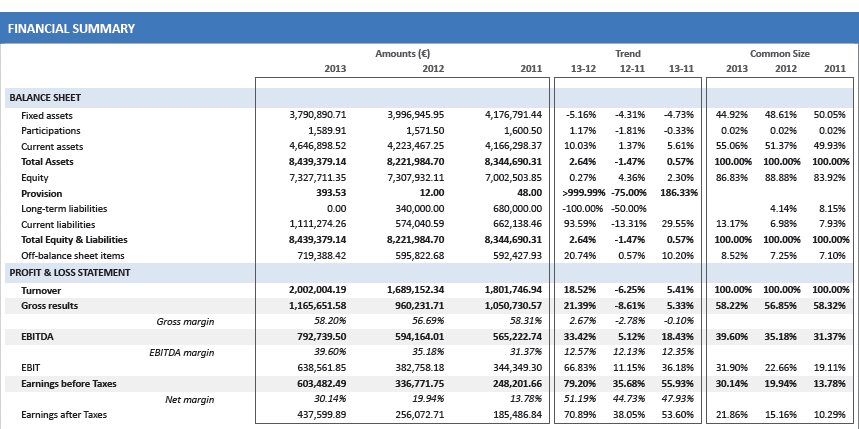Click the FINANCIAL SUMMARY title bar
859x429 pixels.
[70, 29]
